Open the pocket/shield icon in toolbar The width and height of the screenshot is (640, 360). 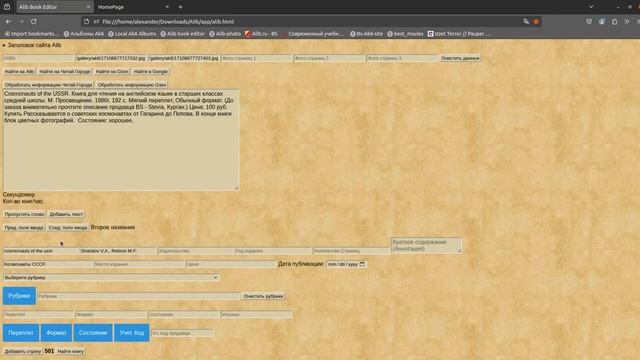pos(589,21)
